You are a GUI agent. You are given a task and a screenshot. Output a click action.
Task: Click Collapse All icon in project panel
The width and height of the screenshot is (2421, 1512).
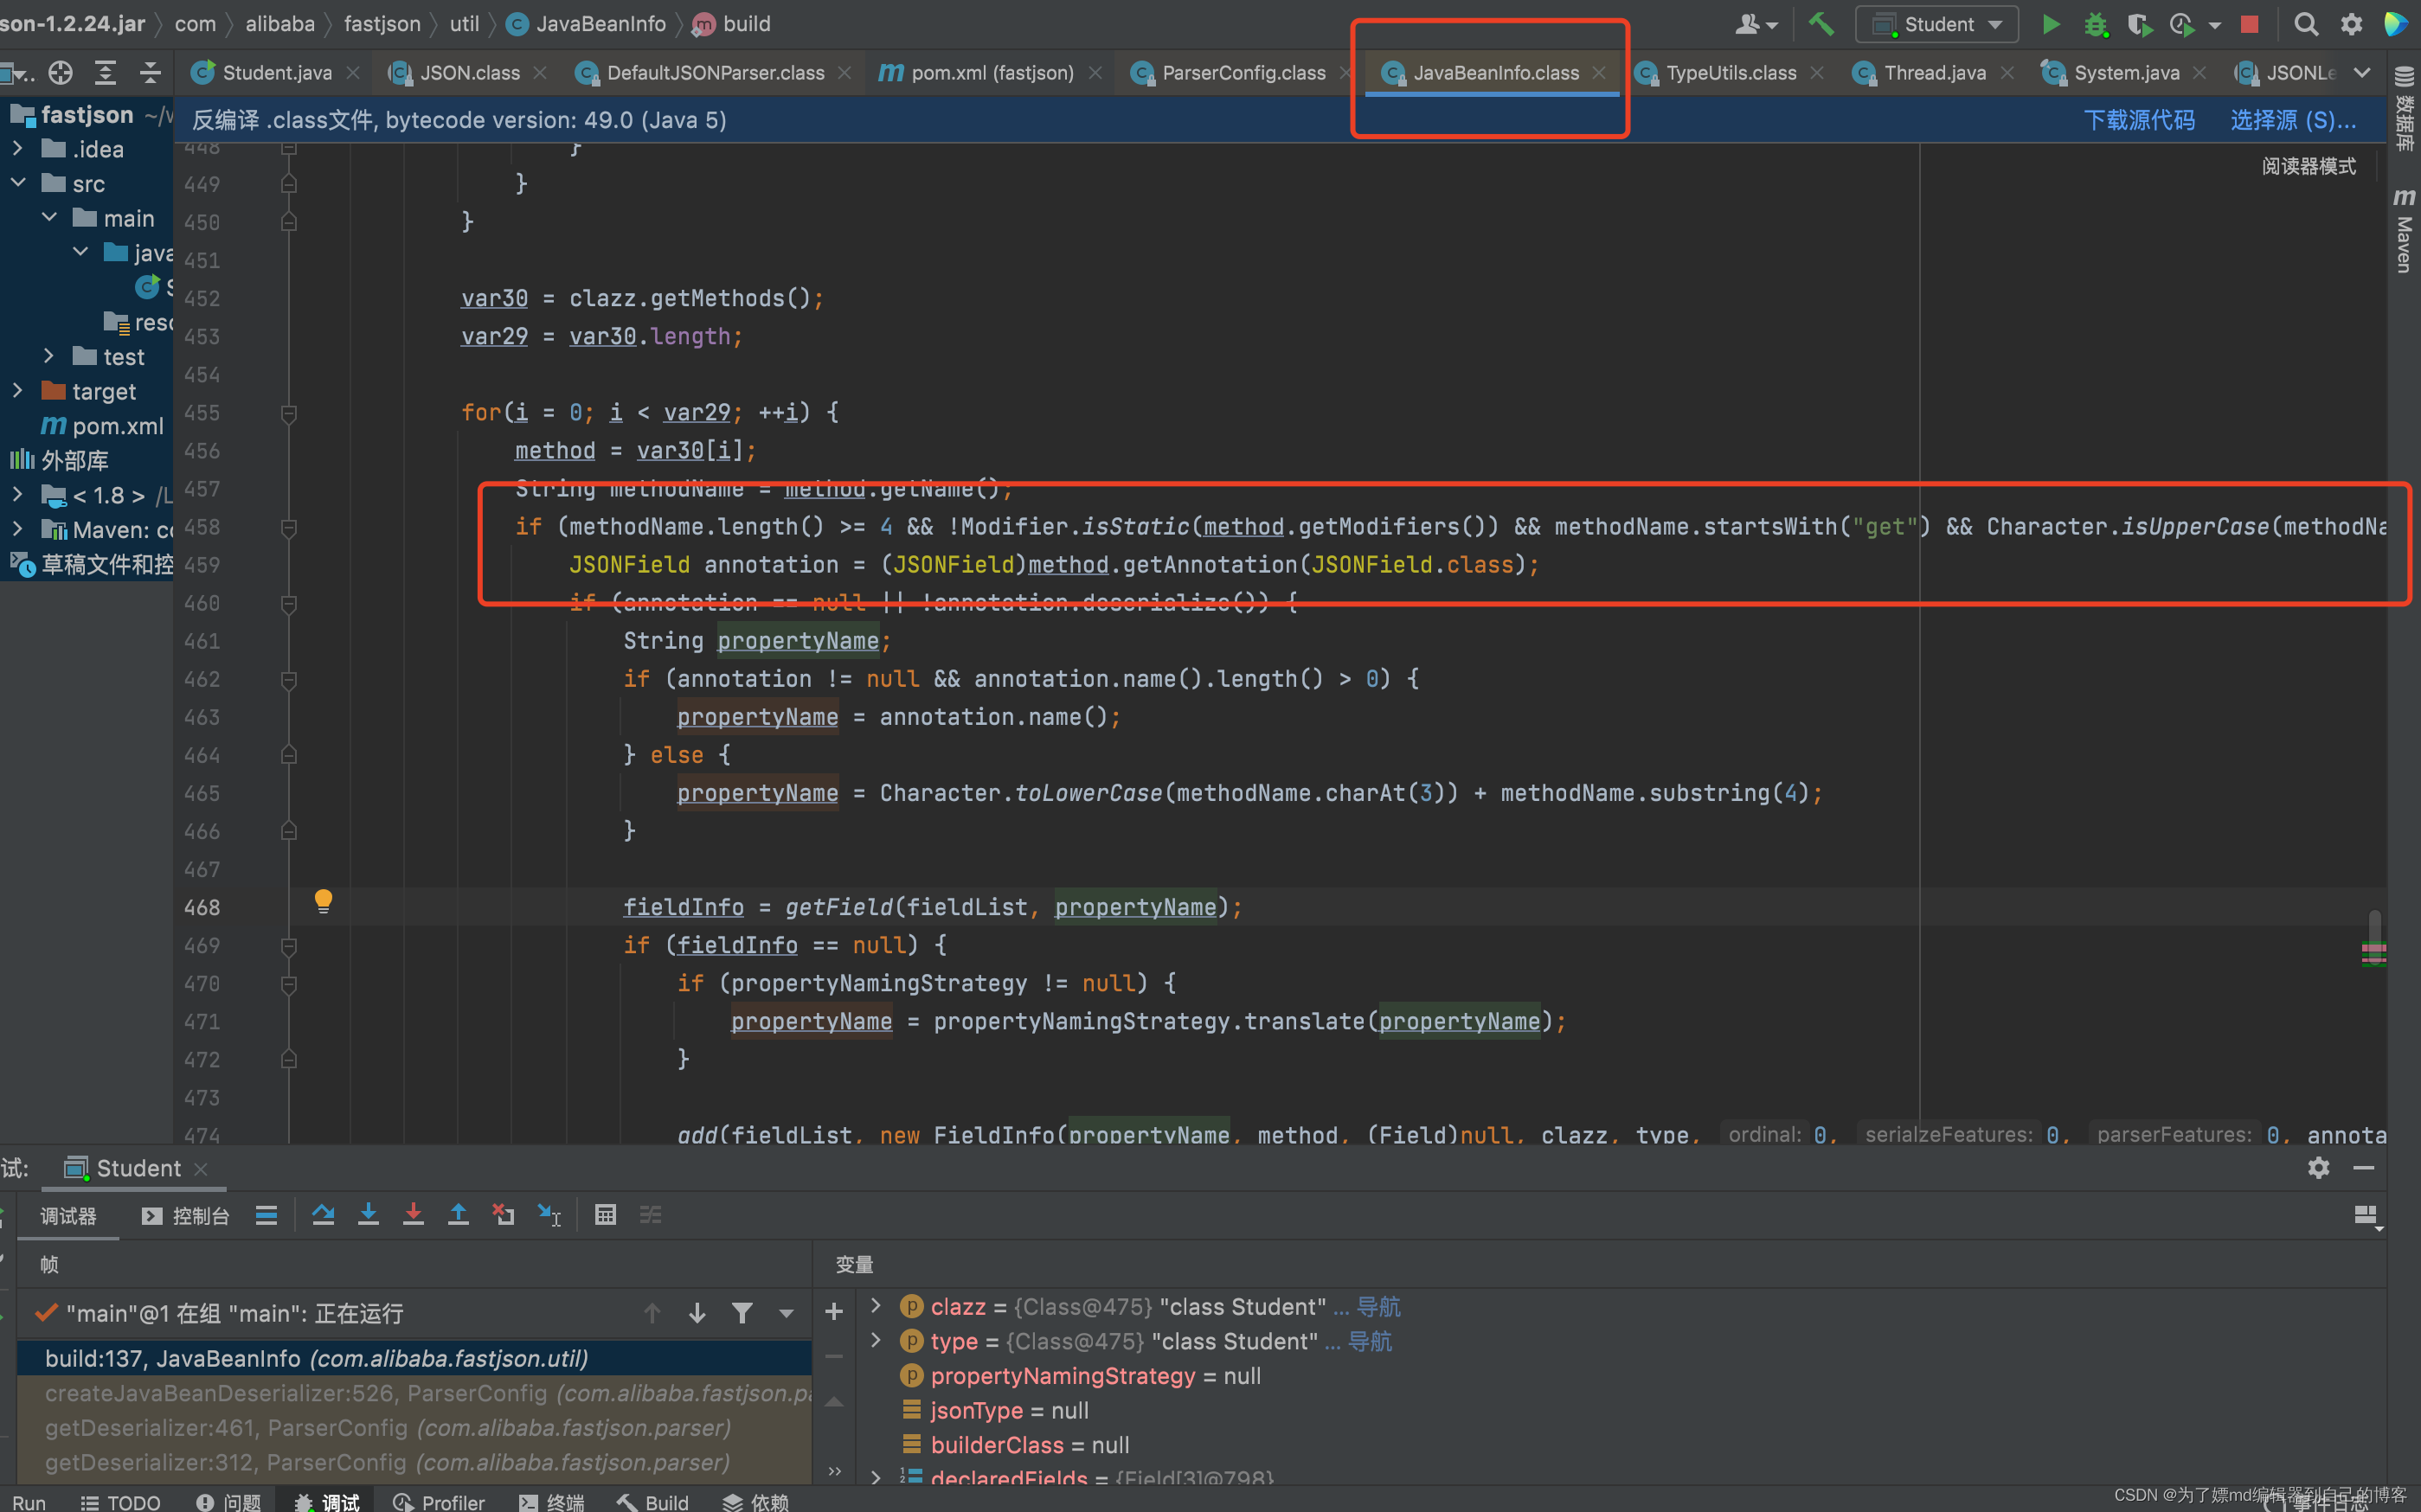150,72
